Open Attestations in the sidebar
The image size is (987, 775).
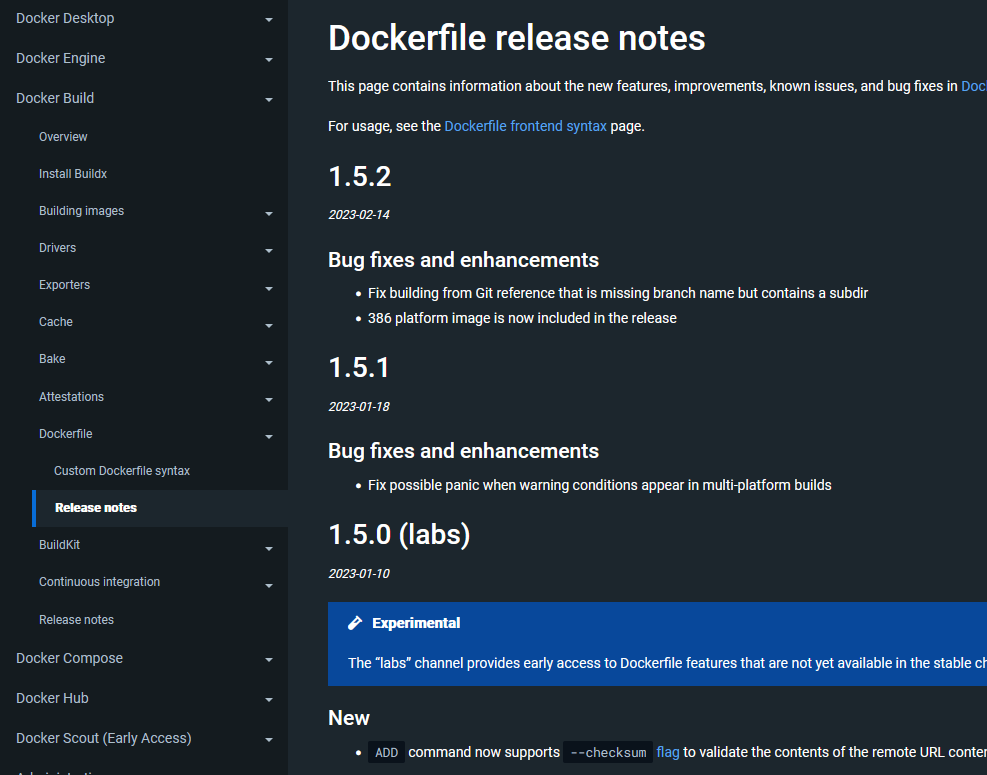(71, 397)
